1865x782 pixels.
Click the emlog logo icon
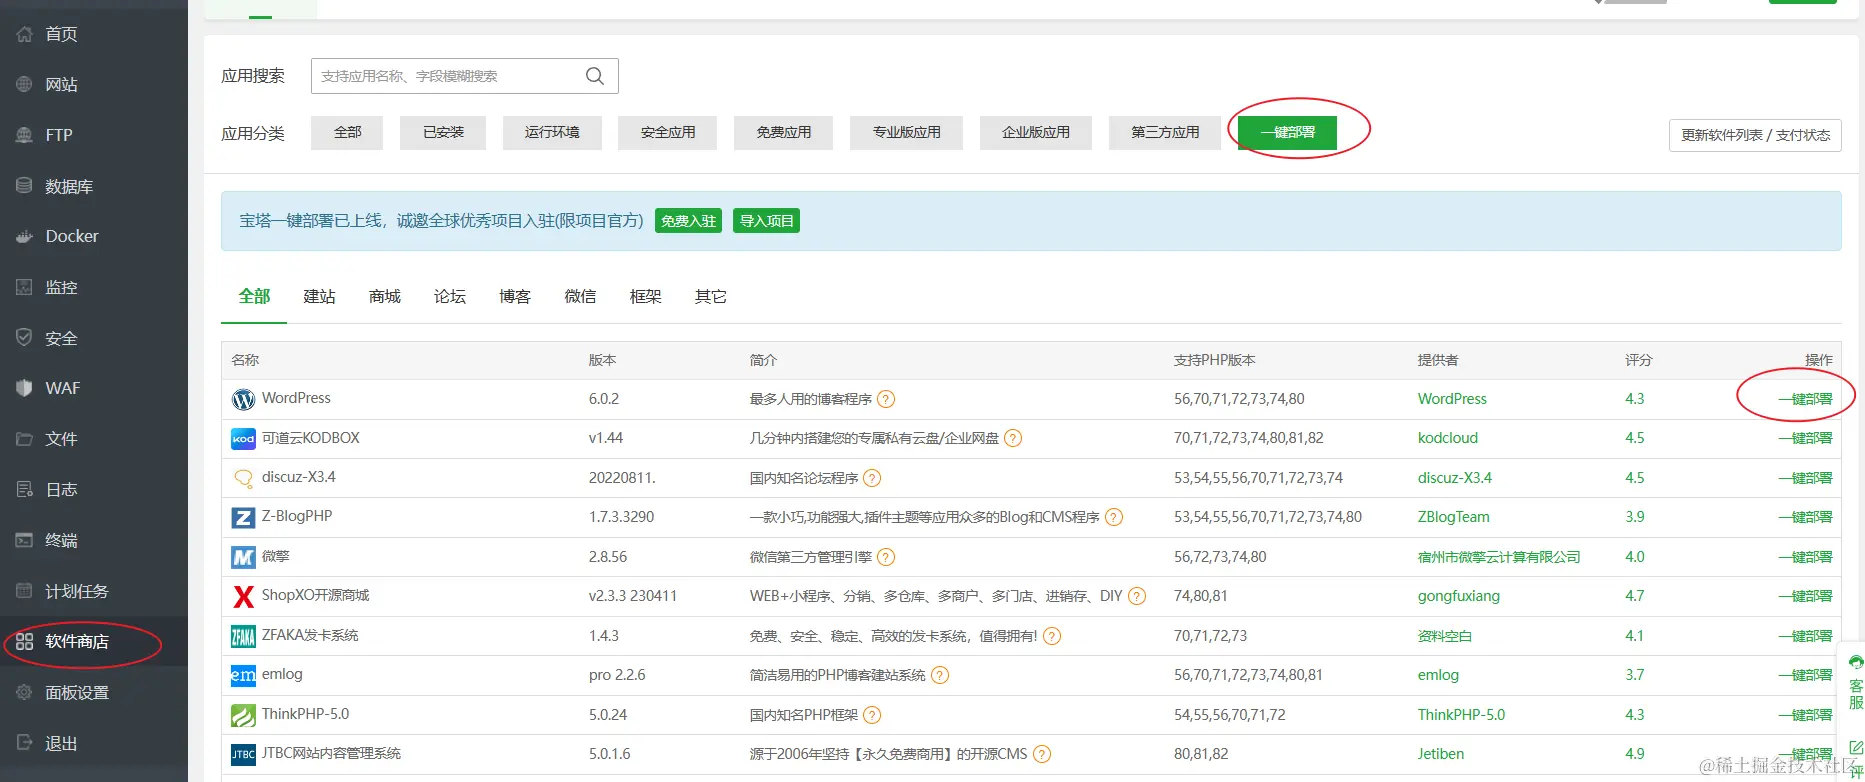pyautogui.click(x=243, y=675)
